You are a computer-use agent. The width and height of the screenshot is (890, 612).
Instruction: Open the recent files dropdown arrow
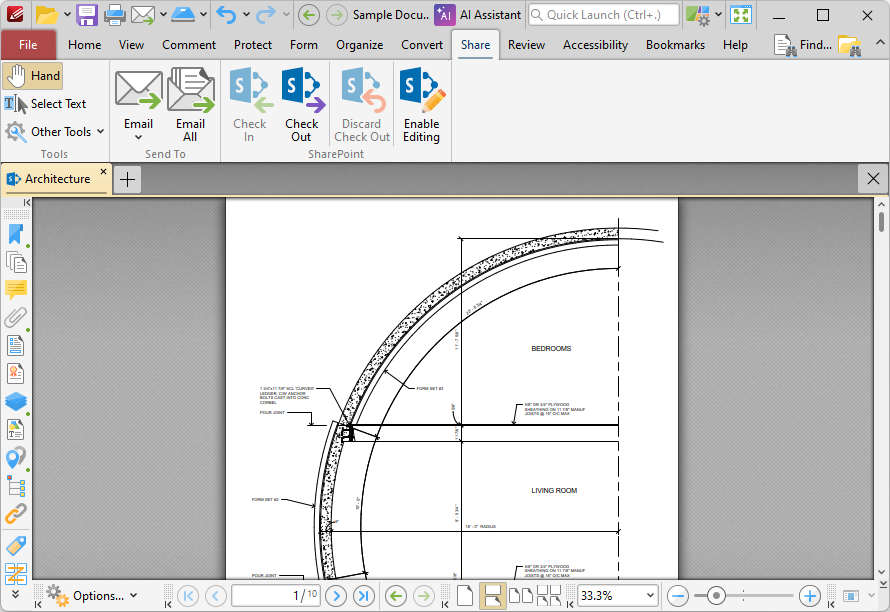click(x=66, y=15)
